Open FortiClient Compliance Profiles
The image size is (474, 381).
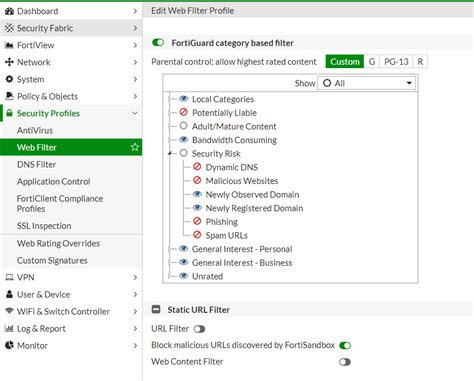(71, 203)
